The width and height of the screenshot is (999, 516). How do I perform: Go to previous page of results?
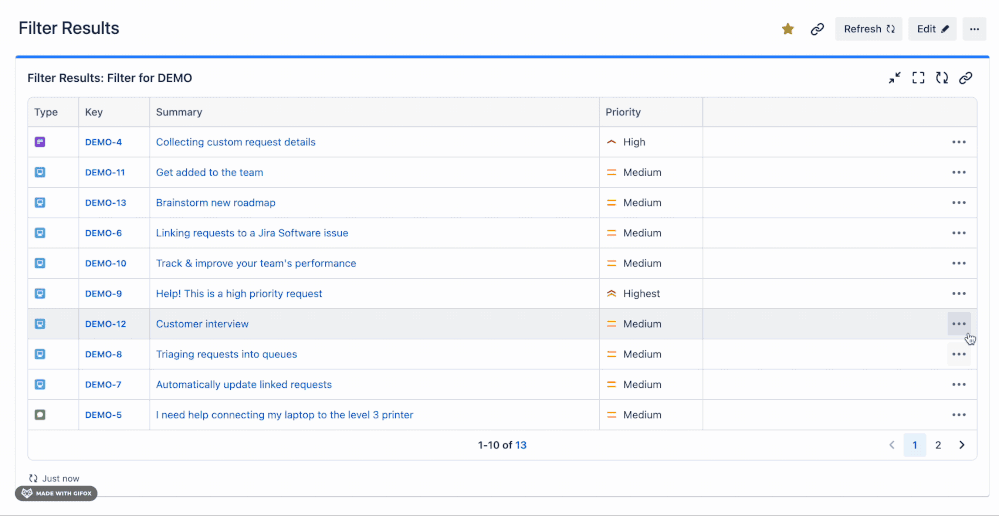[892, 445]
